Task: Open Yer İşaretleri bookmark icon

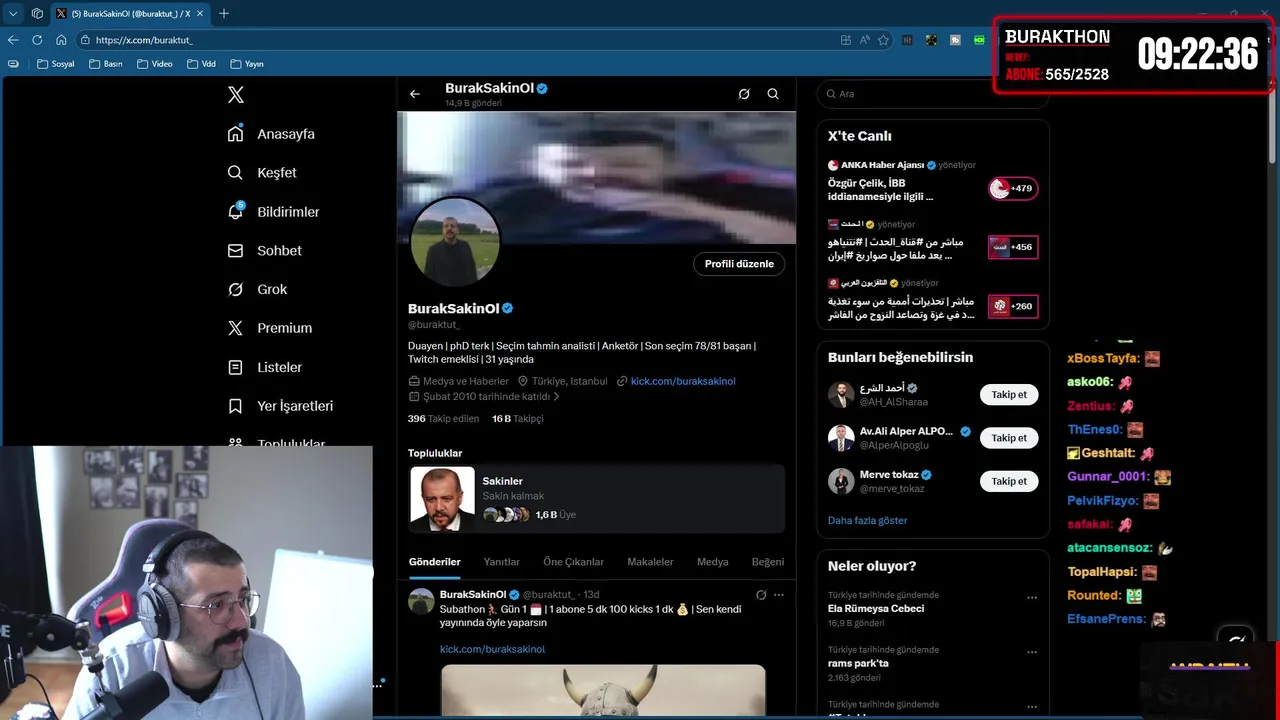Action: (x=235, y=406)
